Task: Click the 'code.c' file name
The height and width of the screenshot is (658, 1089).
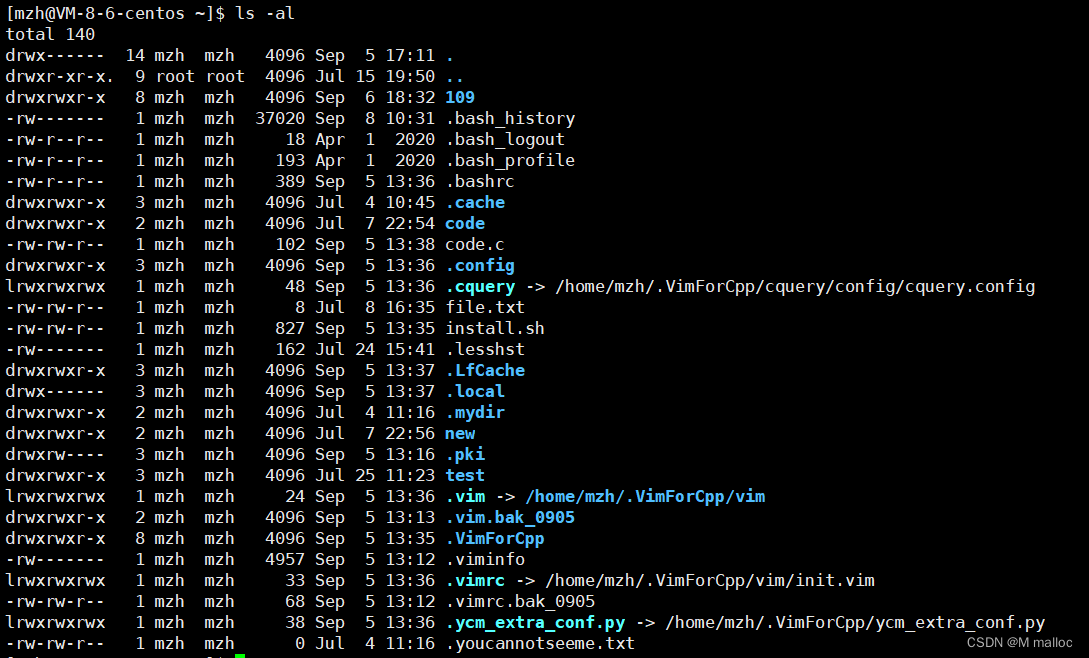Action: click(x=474, y=245)
